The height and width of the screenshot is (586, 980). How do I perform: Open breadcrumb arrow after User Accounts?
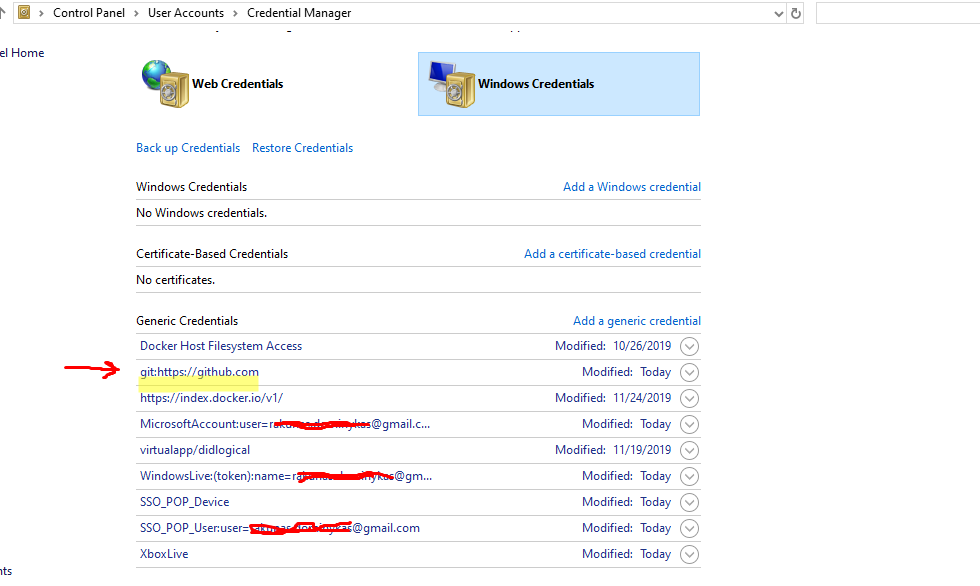[236, 13]
